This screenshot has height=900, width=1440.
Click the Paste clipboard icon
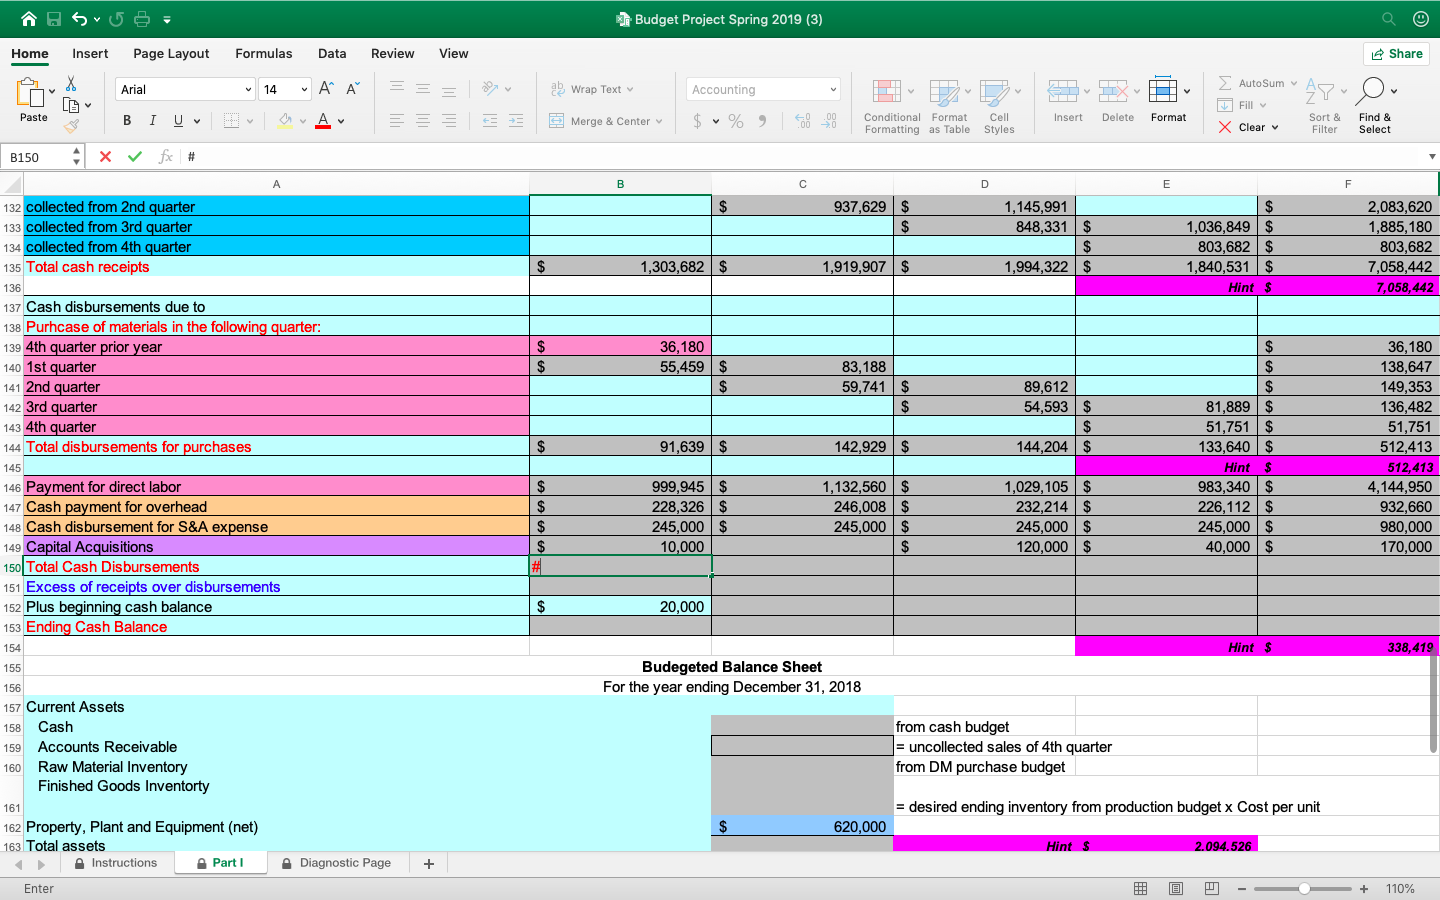(x=31, y=92)
